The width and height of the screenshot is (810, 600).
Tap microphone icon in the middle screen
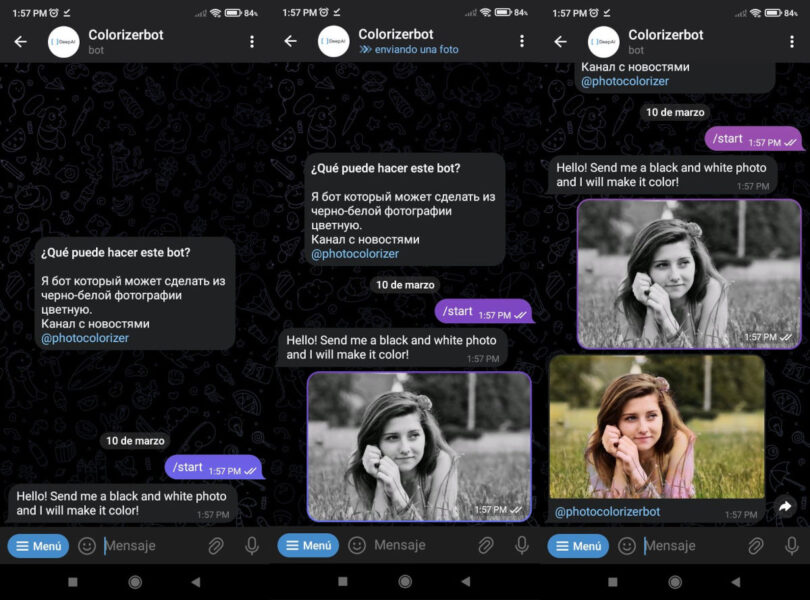522,545
